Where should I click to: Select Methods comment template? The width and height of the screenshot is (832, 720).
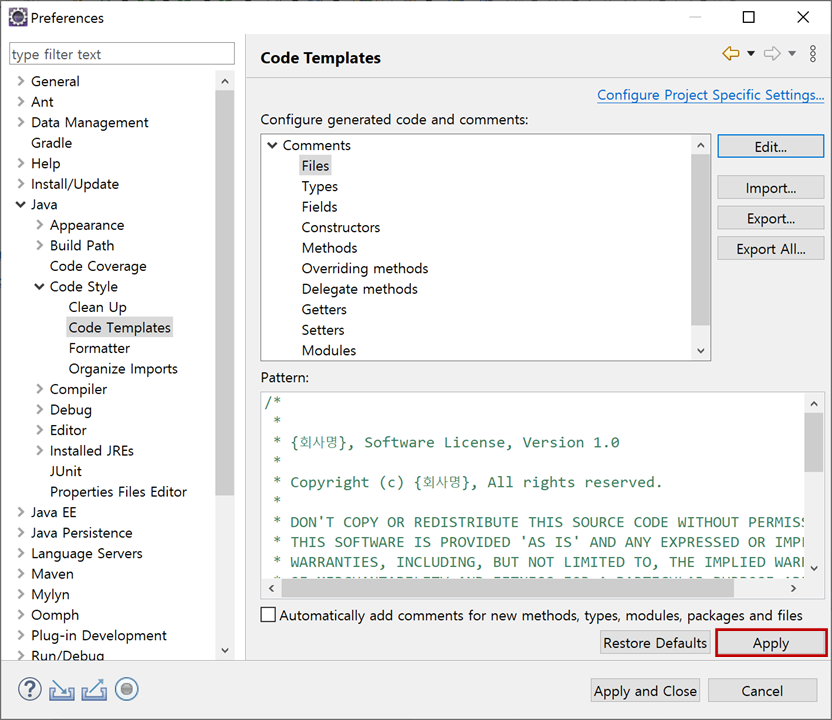click(x=330, y=248)
